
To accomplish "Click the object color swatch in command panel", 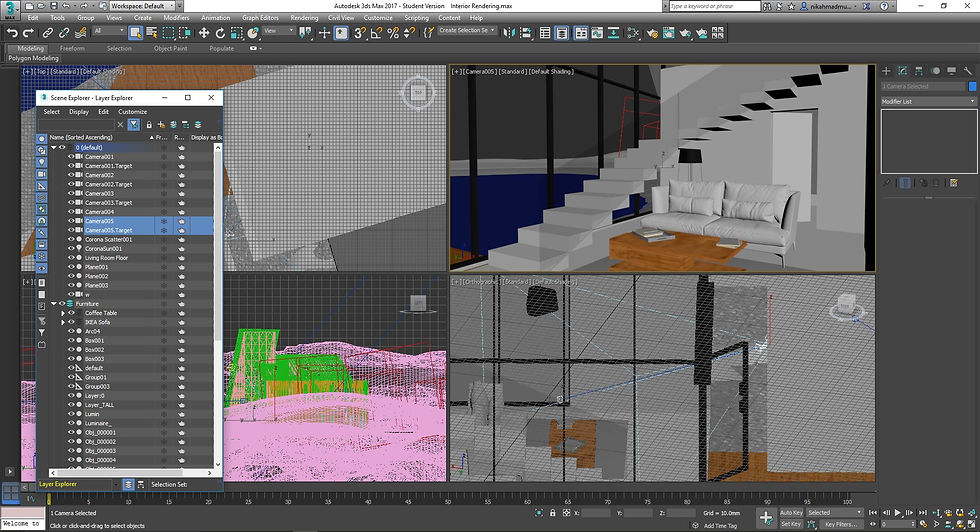I will 972,86.
